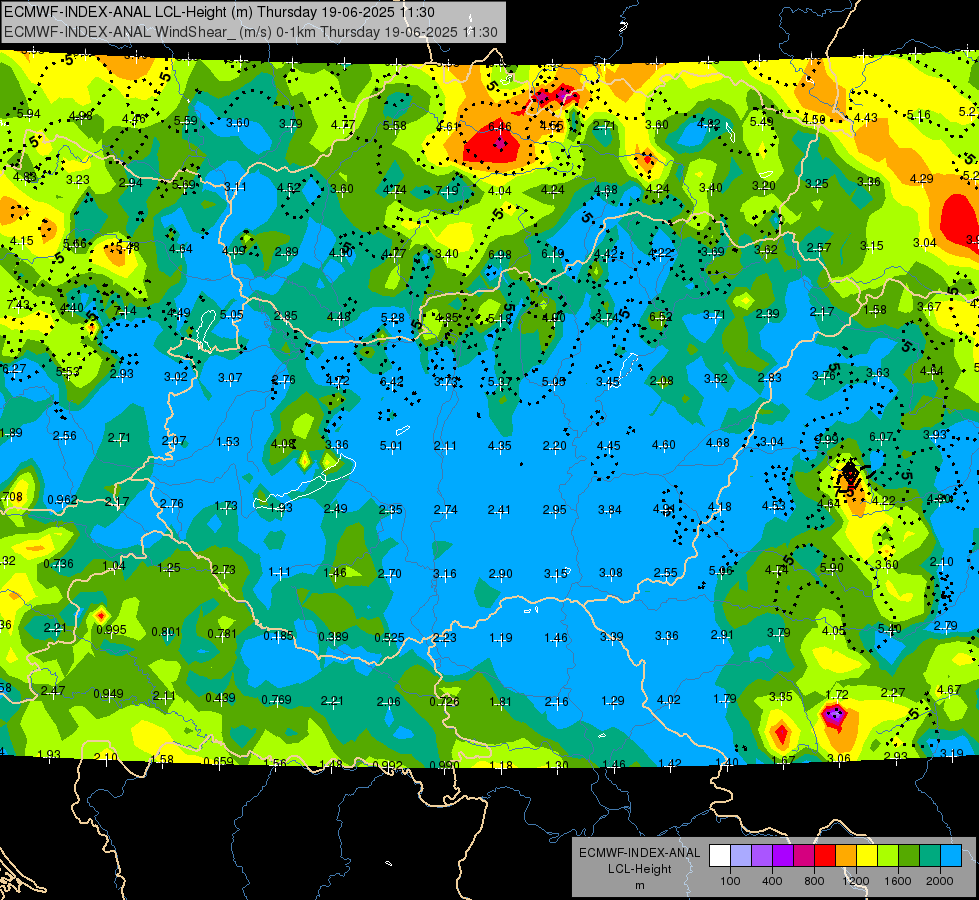This screenshot has height=900, width=979.
Task: Click the wind shear value 5.49
Action: coord(762,122)
